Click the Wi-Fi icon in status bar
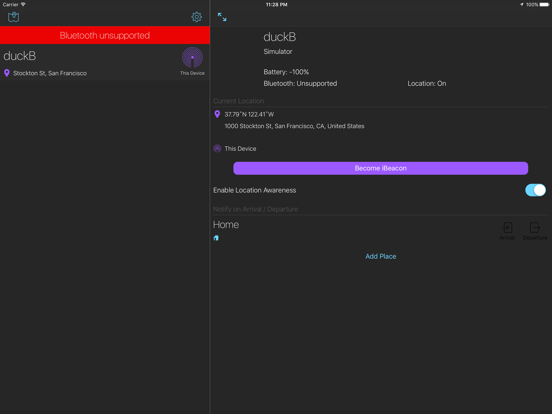The image size is (552, 414). [x=23, y=4]
